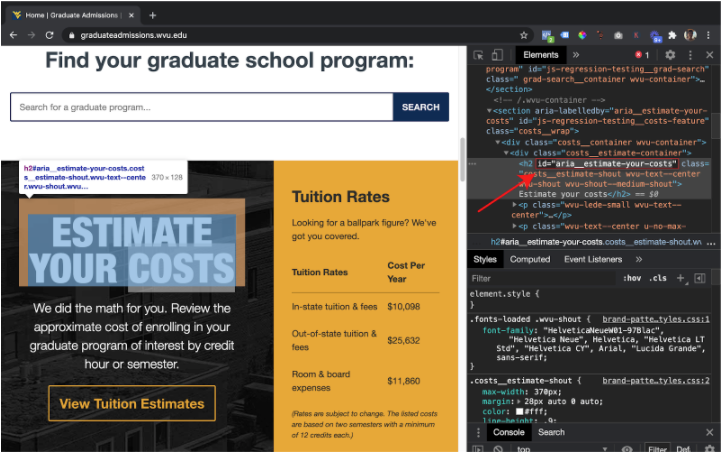Open the code extension with green badge
The image size is (721, 453).
pos(547,35)
